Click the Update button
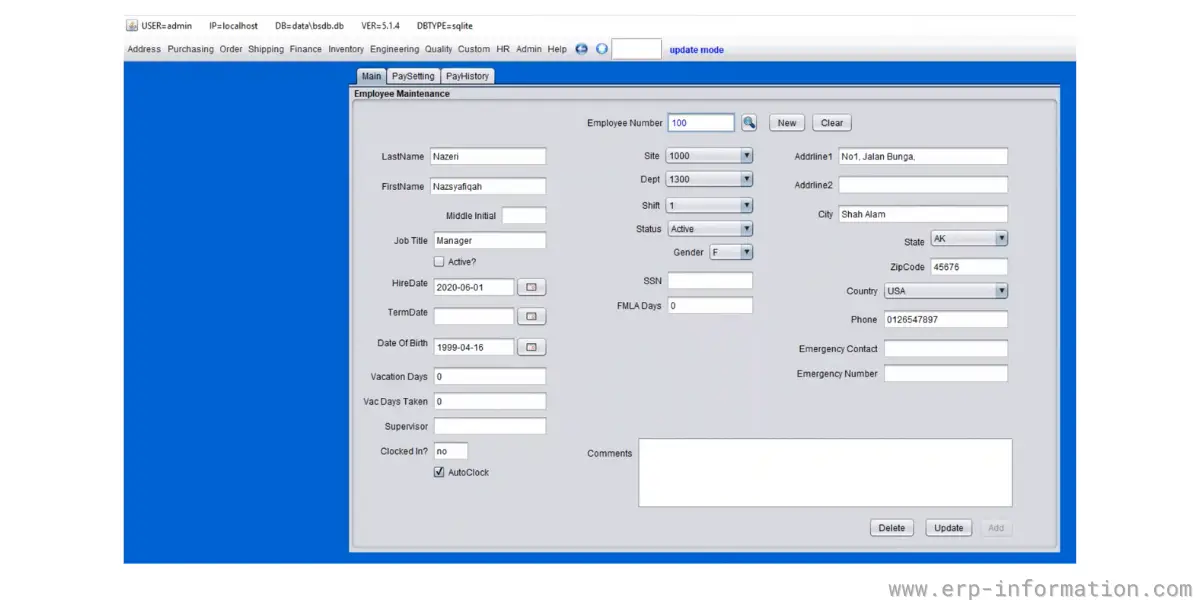1200x600 pixels. [949, 528]
